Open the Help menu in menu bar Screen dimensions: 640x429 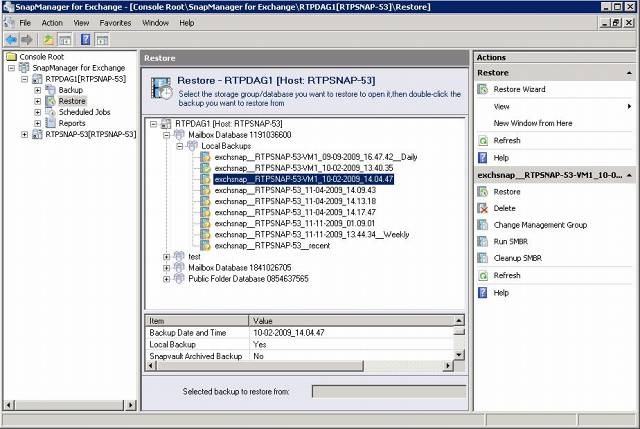click(187, 23)
